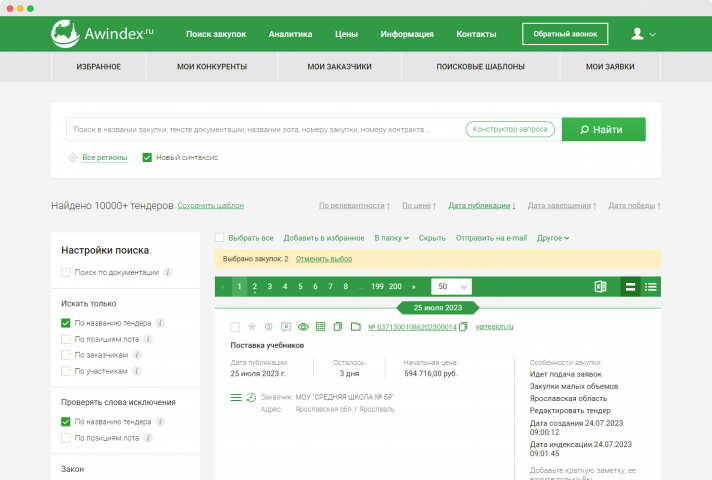Click the Найти search button

[x=603, y=129]
